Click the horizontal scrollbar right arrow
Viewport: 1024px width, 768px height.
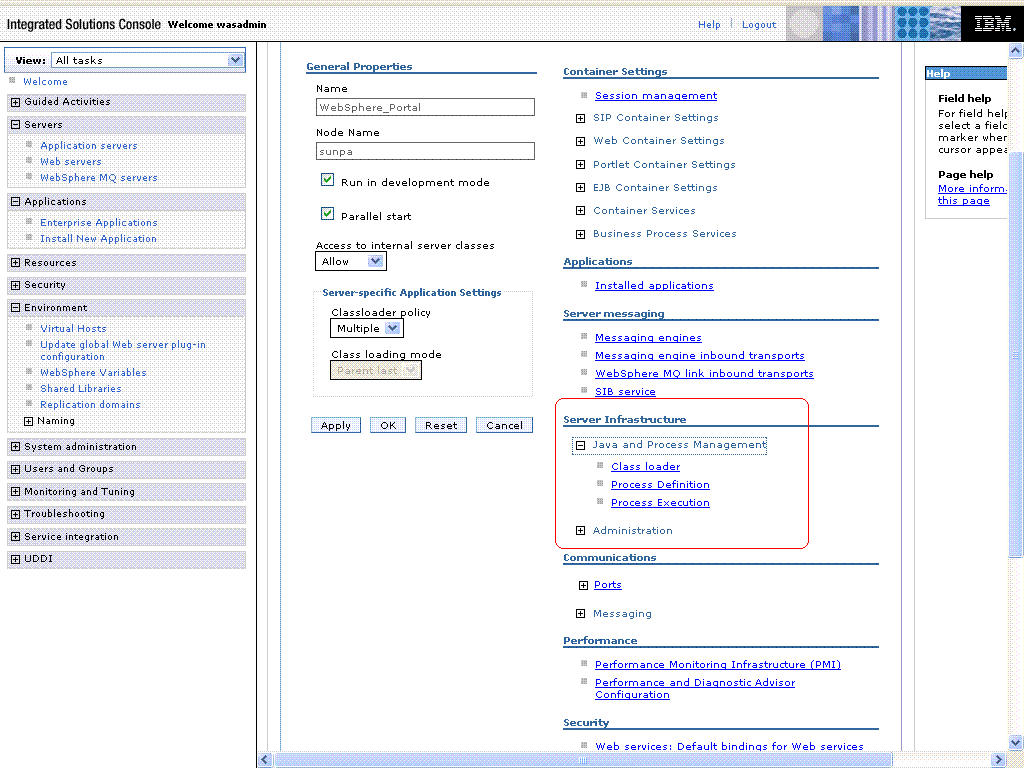coord(999,760)
